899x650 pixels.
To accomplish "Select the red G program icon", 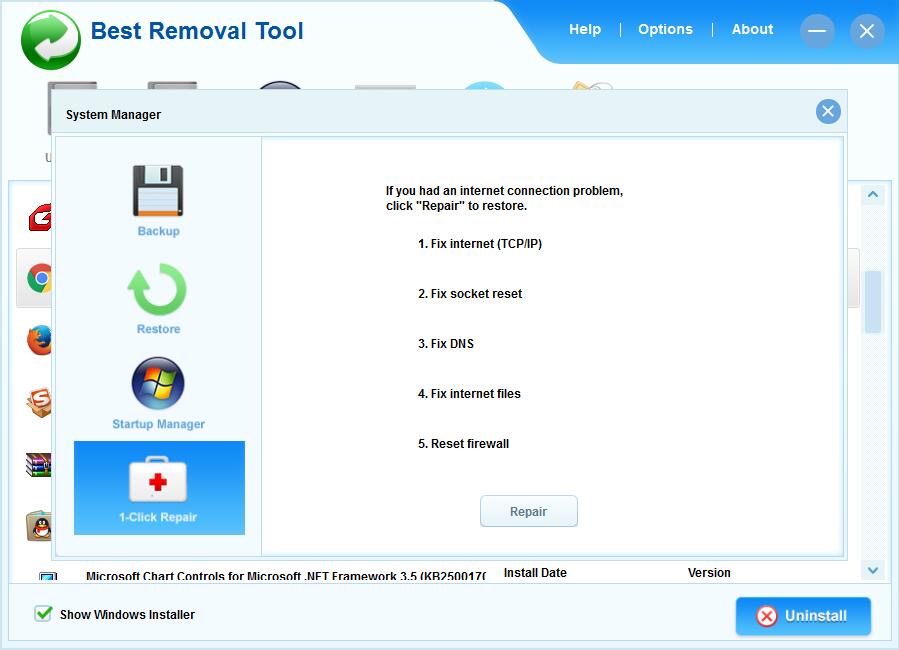I will (x=40, y=218).
